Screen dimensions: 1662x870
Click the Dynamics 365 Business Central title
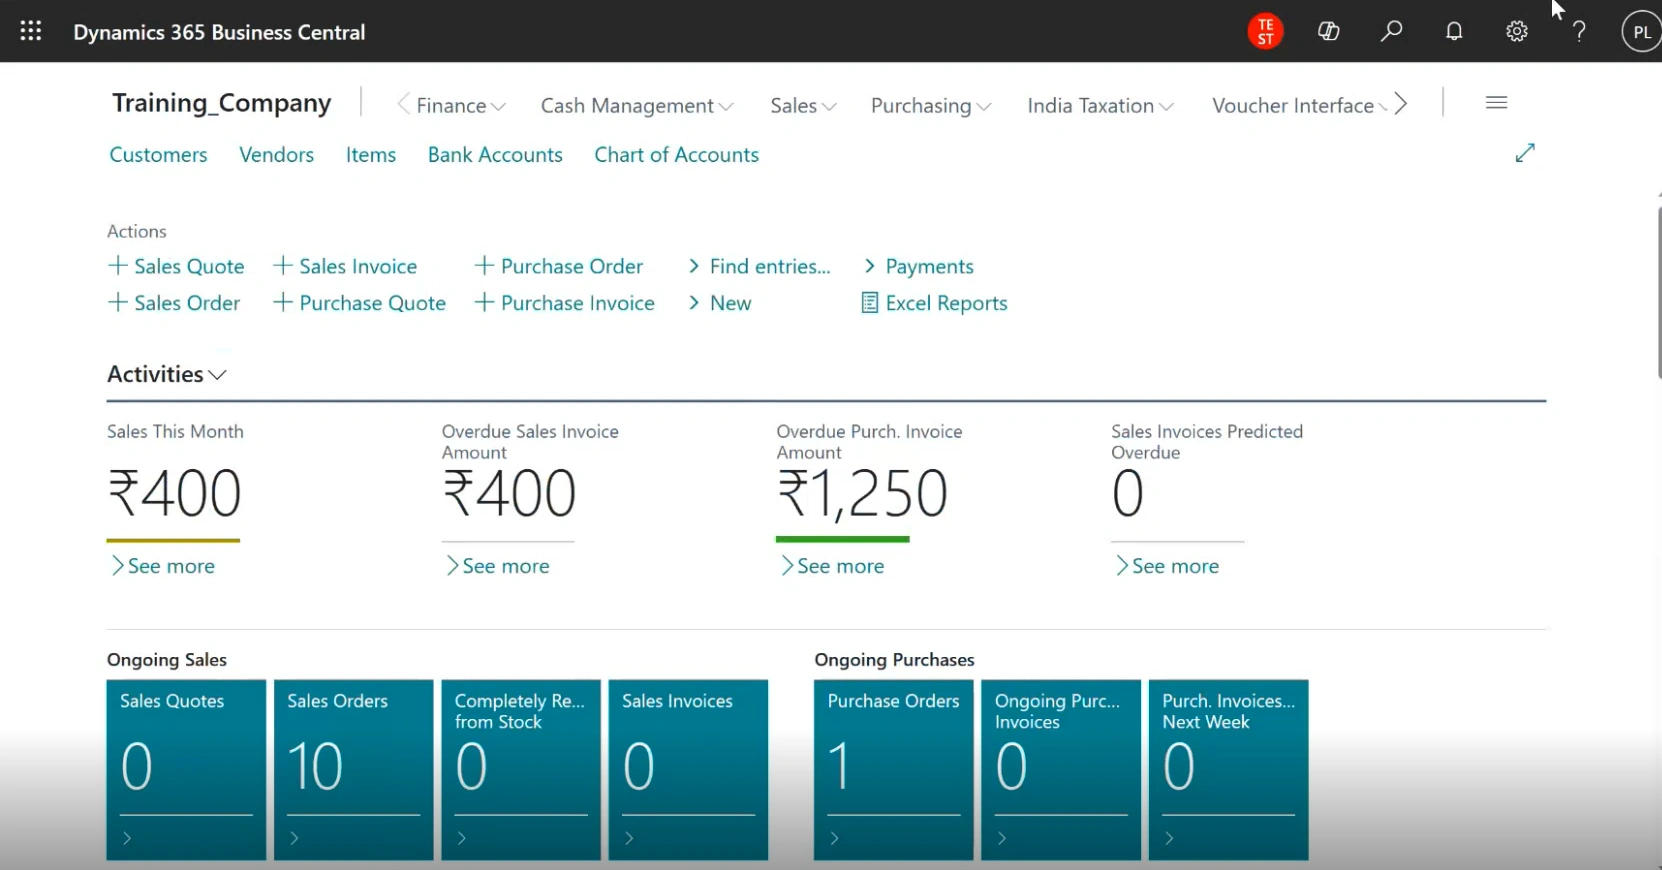pos(219,32)
